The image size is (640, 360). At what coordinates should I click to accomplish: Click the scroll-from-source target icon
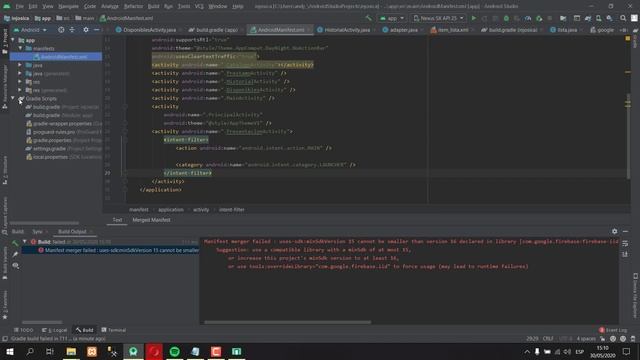pyautogui.click(x=61, y=30)
